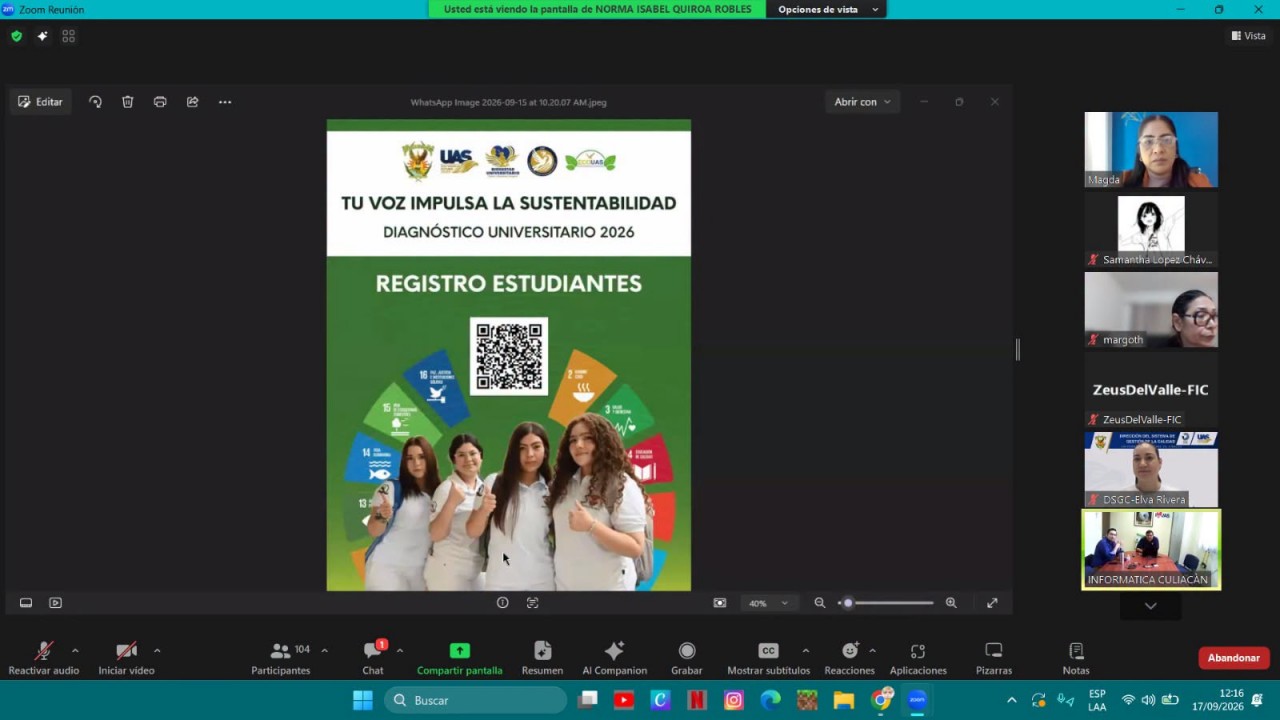Show hidden system tray icons
This screenshot has height=720, width=1280.
(x=1011, y=700)
